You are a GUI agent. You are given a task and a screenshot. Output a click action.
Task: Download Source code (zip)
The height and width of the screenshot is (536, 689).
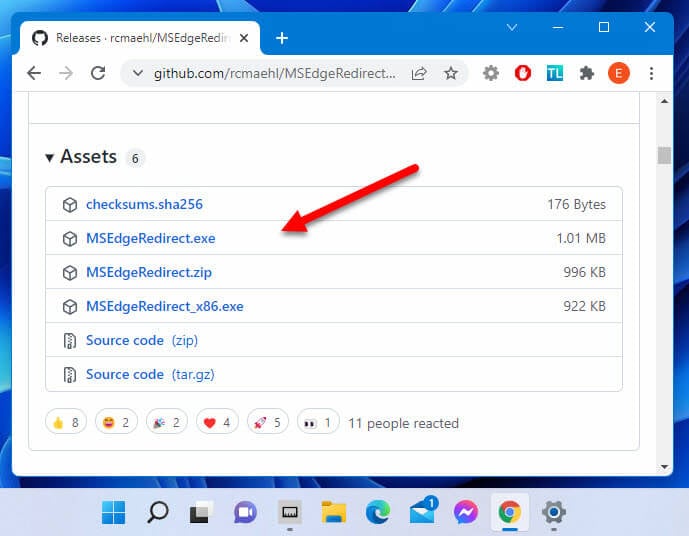click(x=142, y=340)
